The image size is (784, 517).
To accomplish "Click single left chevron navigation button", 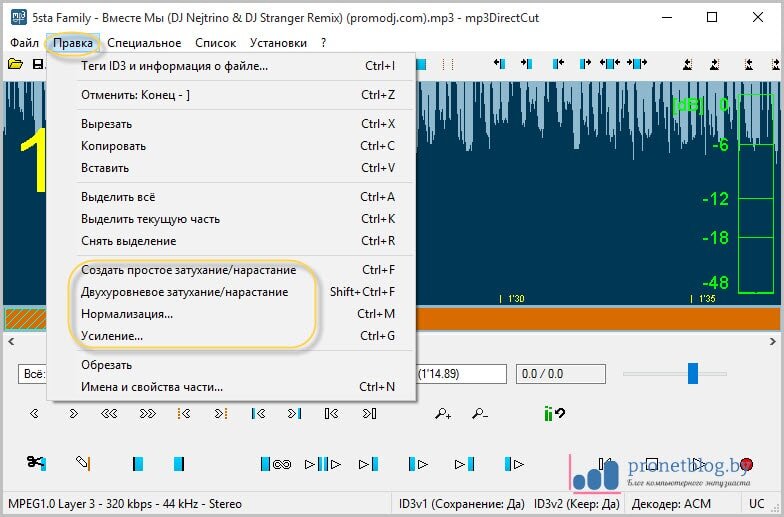I will tap(34, 414).
